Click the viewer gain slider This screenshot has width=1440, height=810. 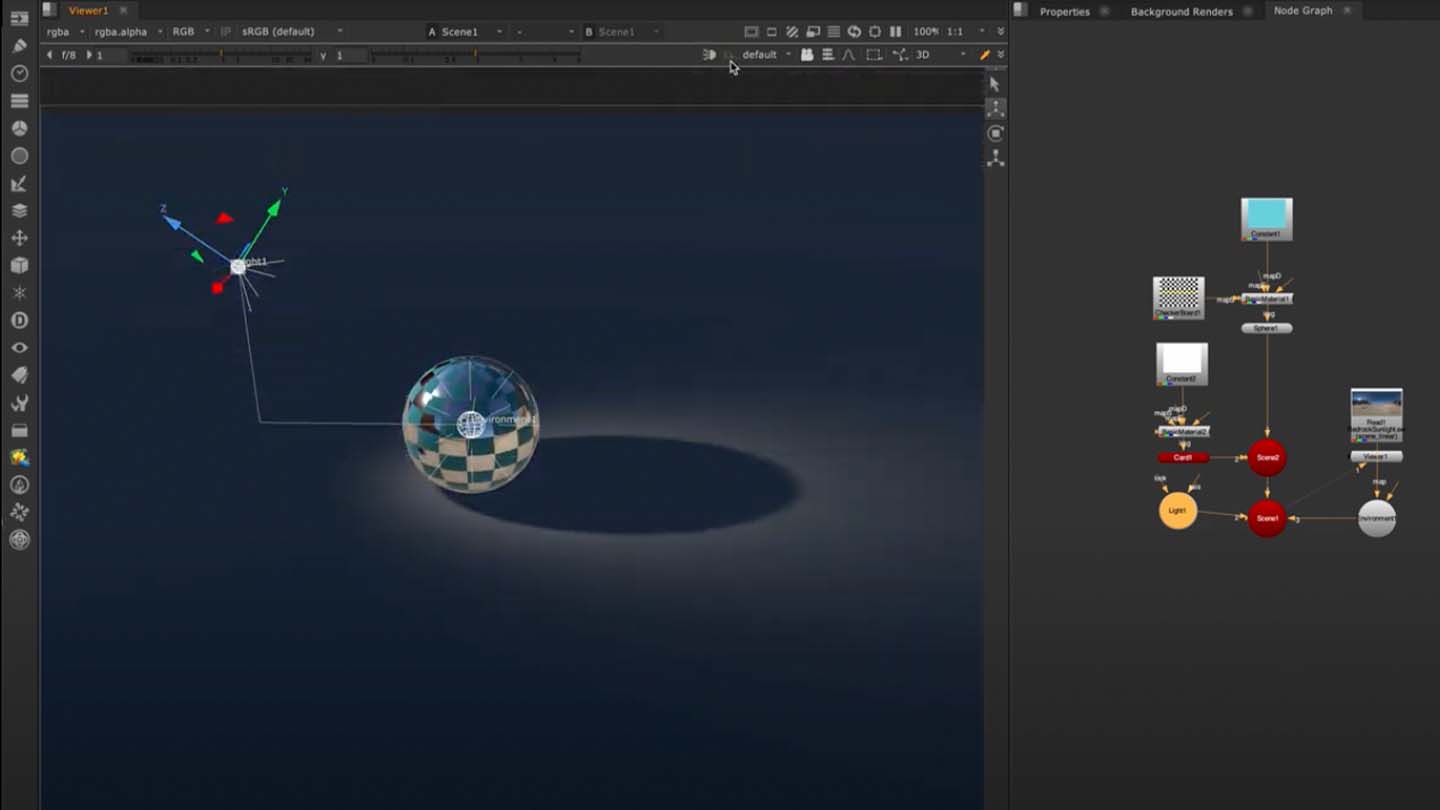point(220,56)
